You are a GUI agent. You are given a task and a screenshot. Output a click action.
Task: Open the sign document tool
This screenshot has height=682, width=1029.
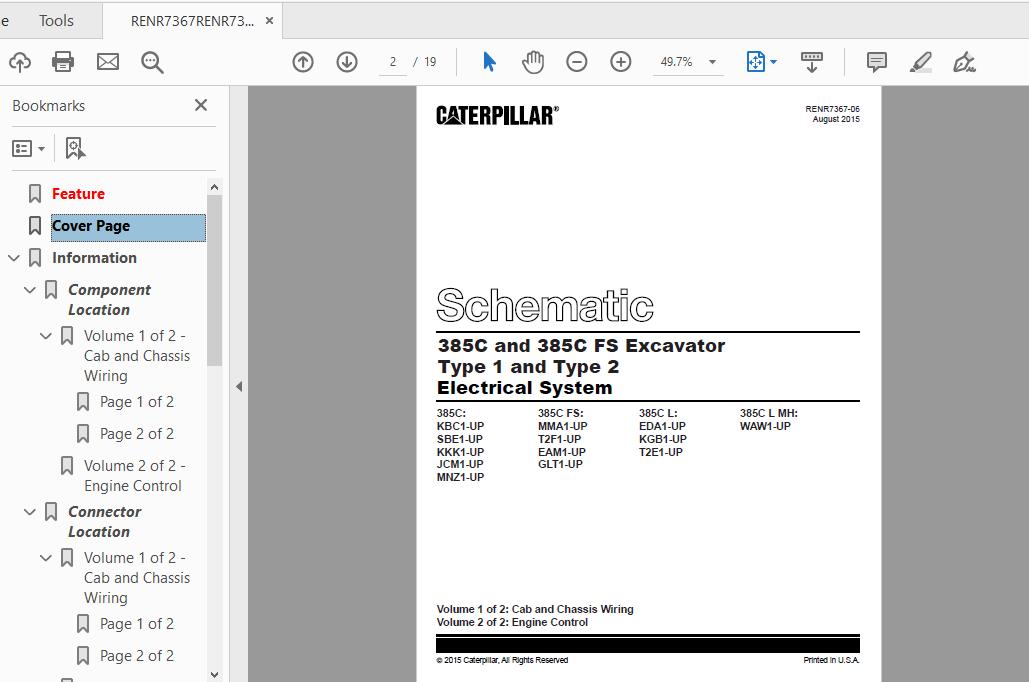pyautogui.click(x=964, y=62)
